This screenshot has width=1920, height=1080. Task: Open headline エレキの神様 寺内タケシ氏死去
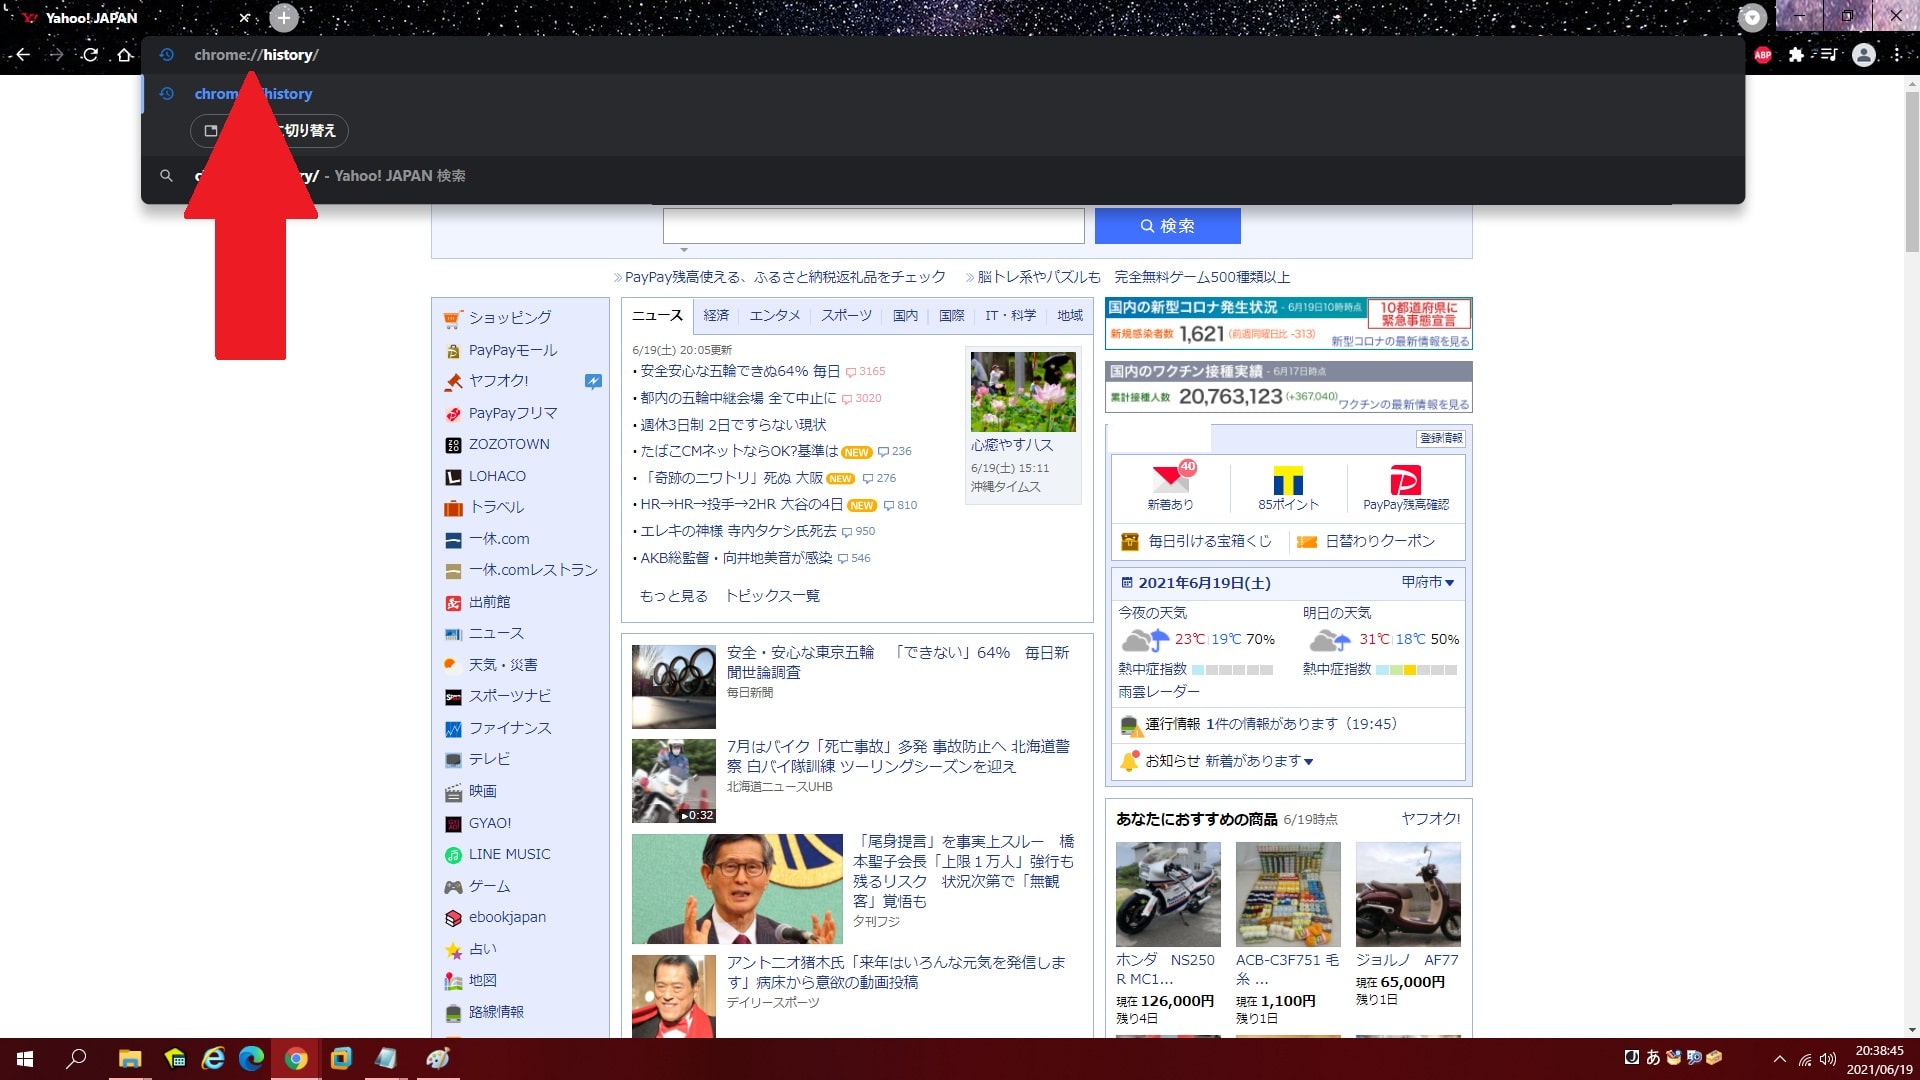[738, 531]
